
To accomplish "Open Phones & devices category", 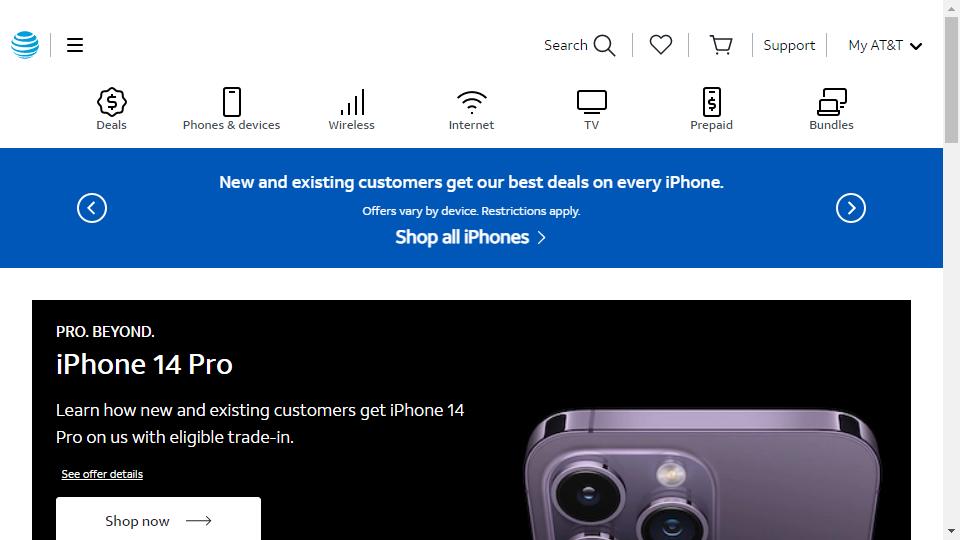I will (231, 110).
